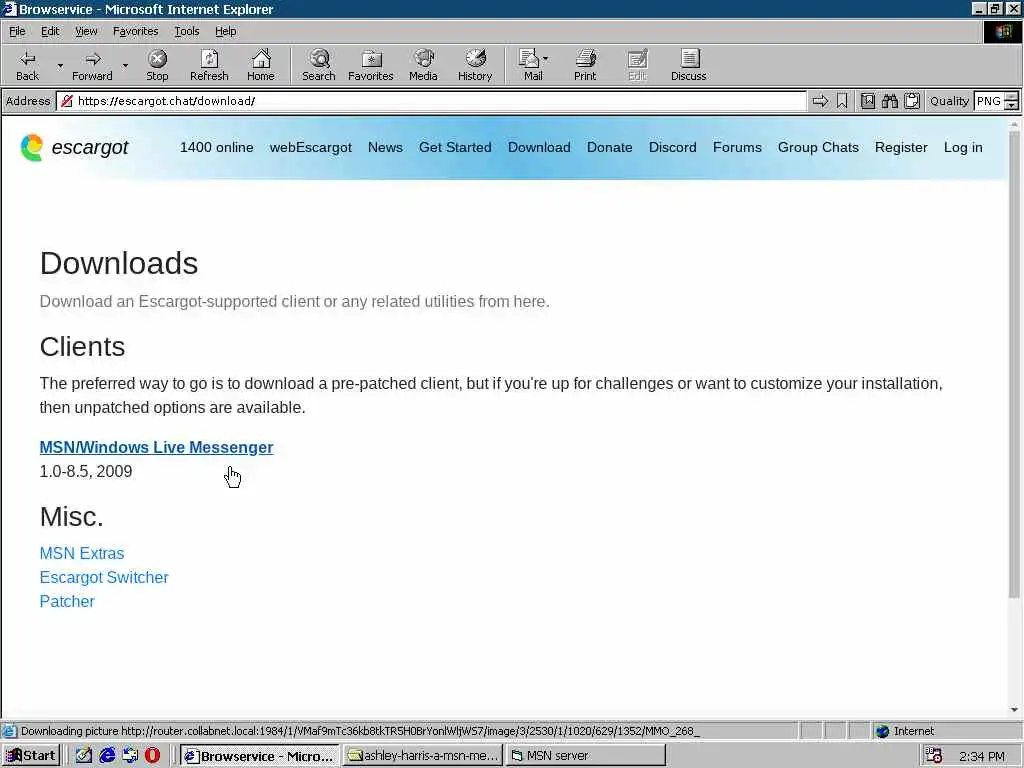Open Get Started nav link

pyautogui.click(x=455, y=148)
